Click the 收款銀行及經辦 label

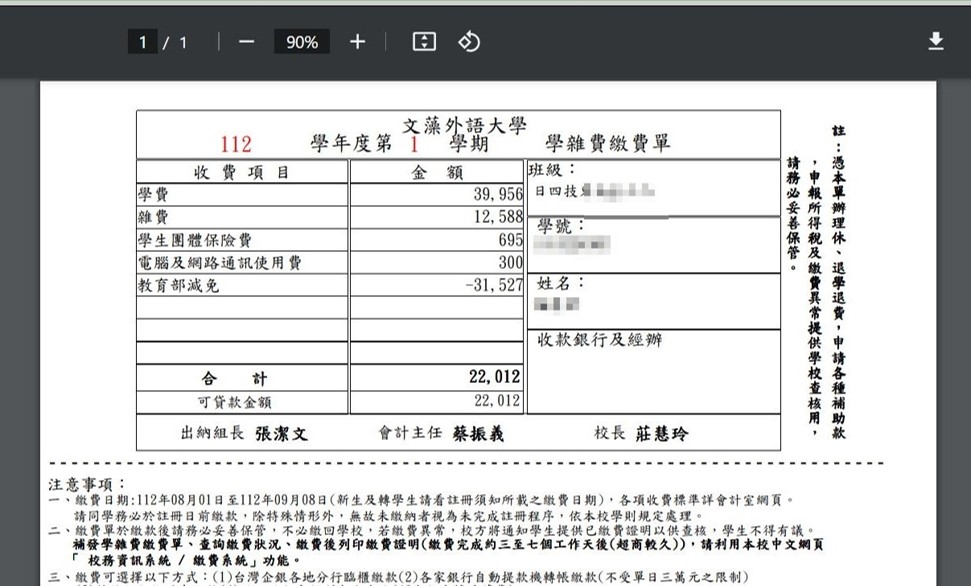(599, 339)
